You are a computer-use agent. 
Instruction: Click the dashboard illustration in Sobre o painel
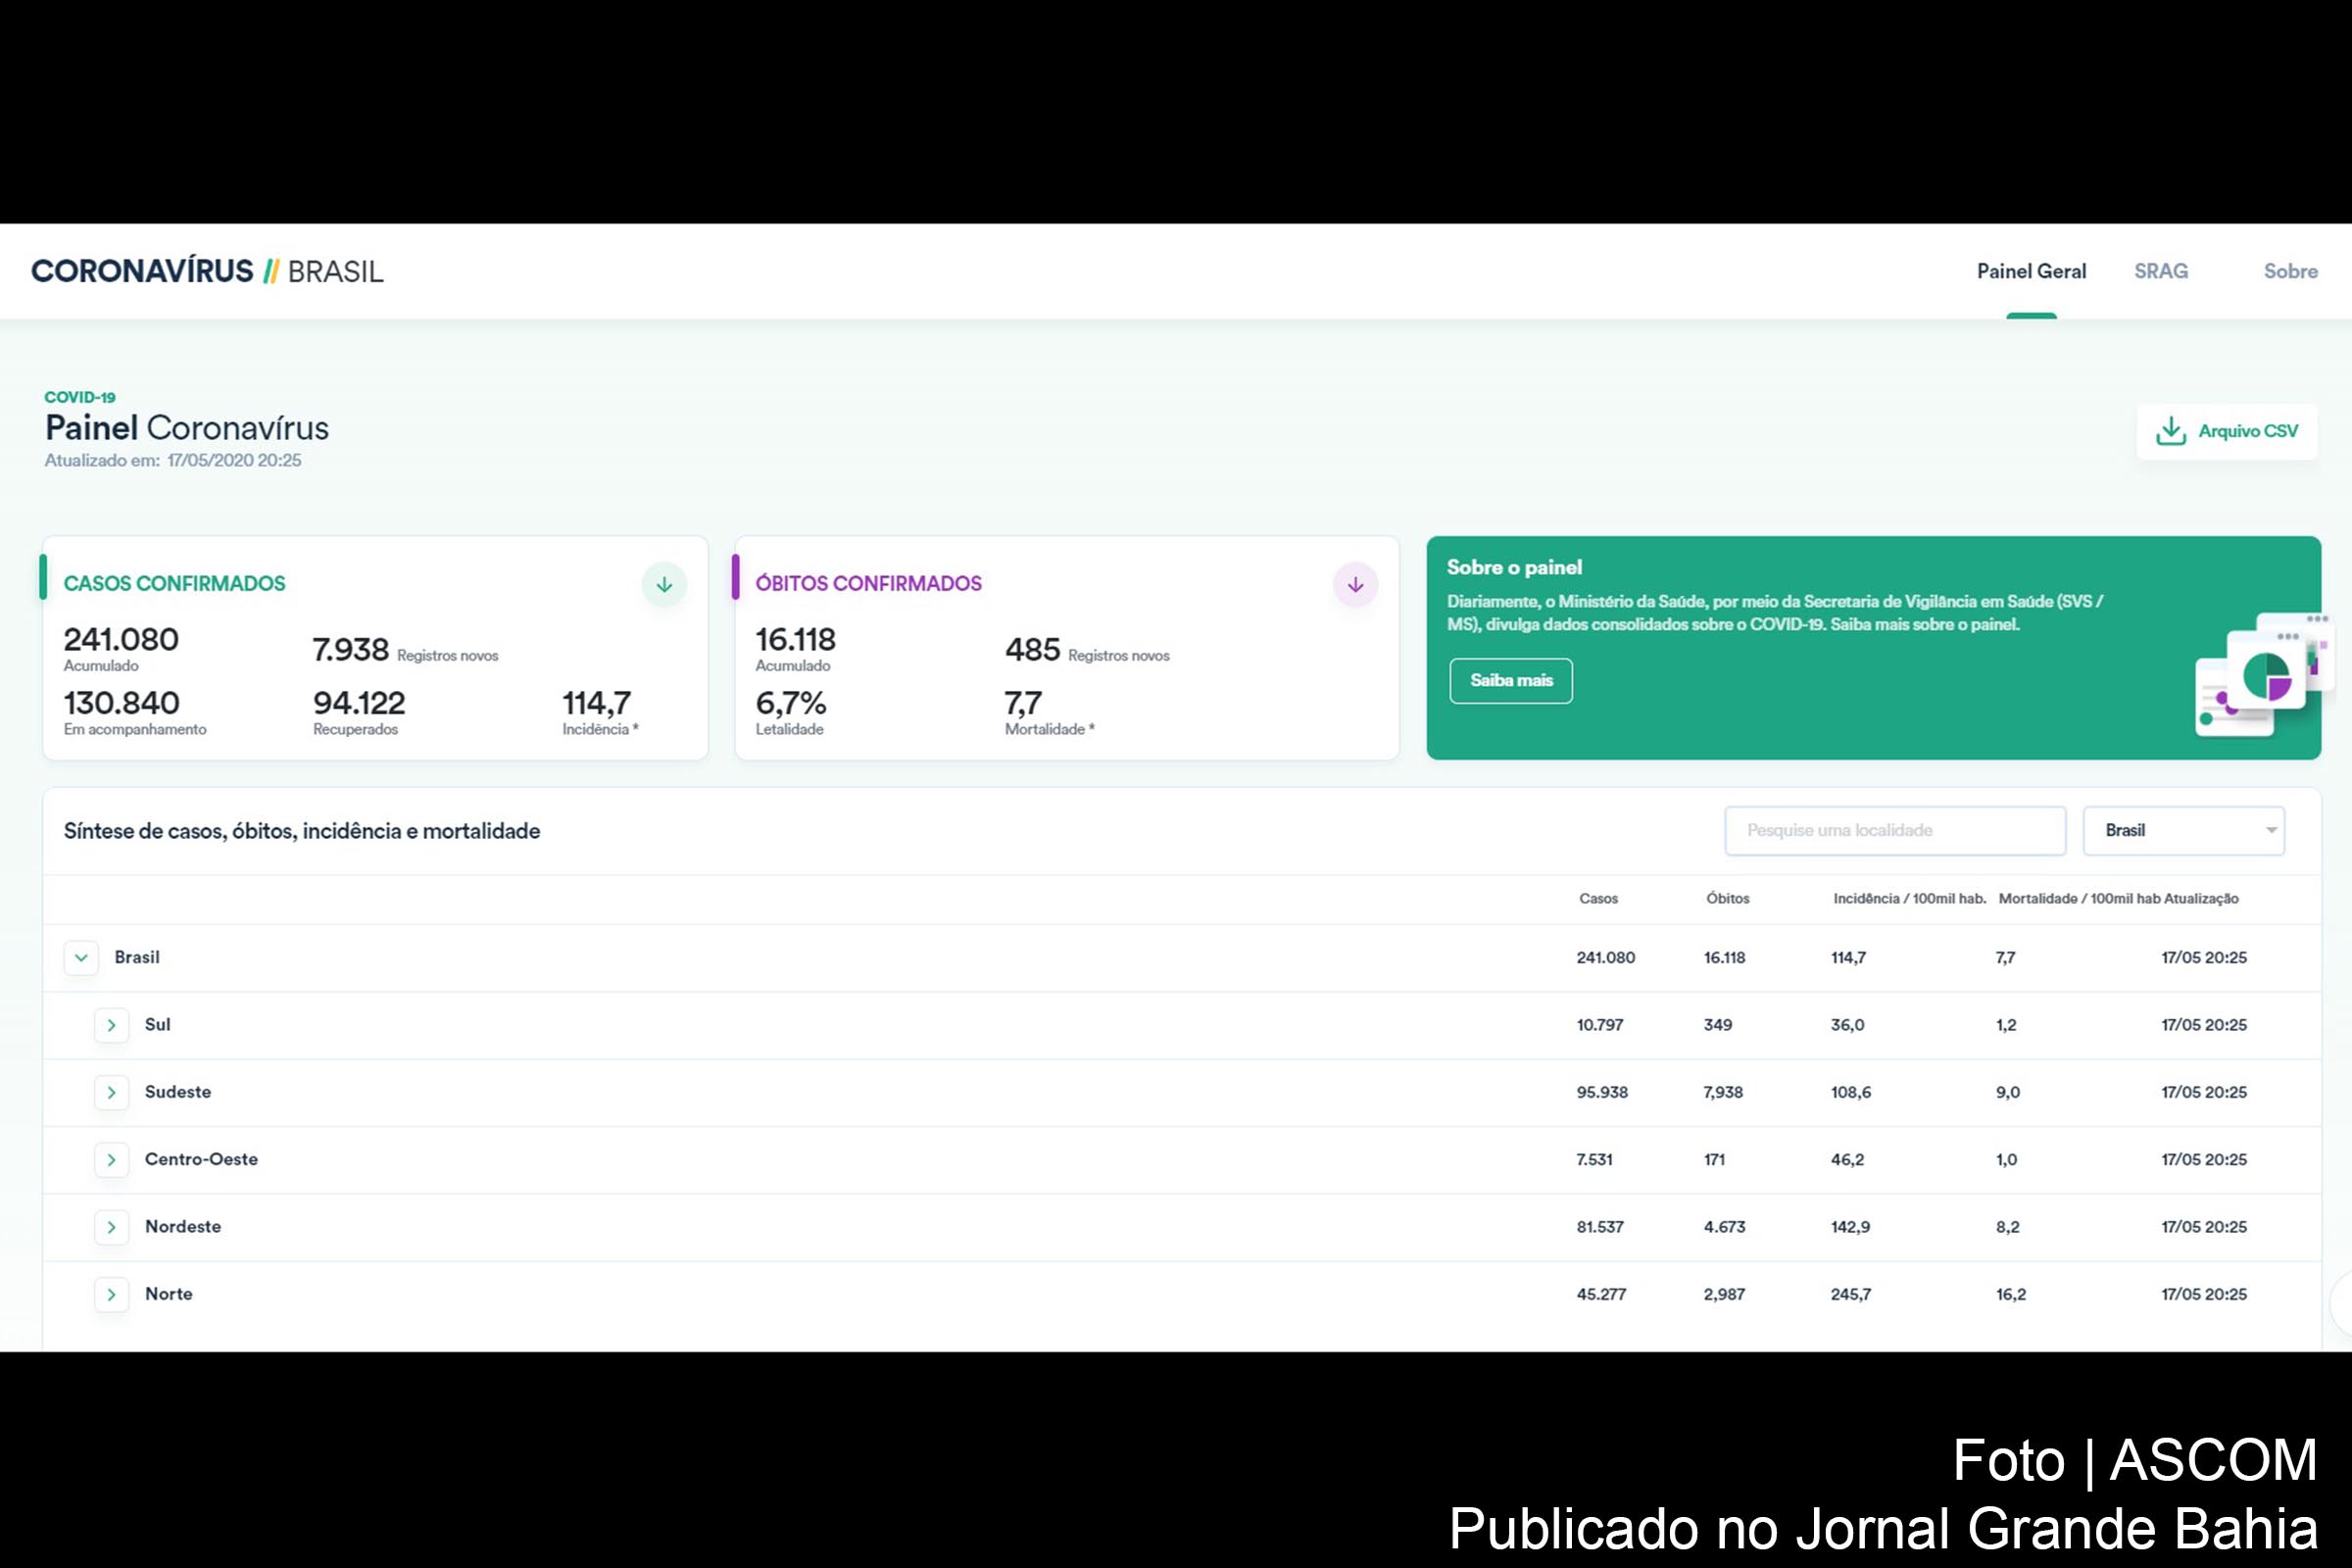click(x=2264, y=674)
